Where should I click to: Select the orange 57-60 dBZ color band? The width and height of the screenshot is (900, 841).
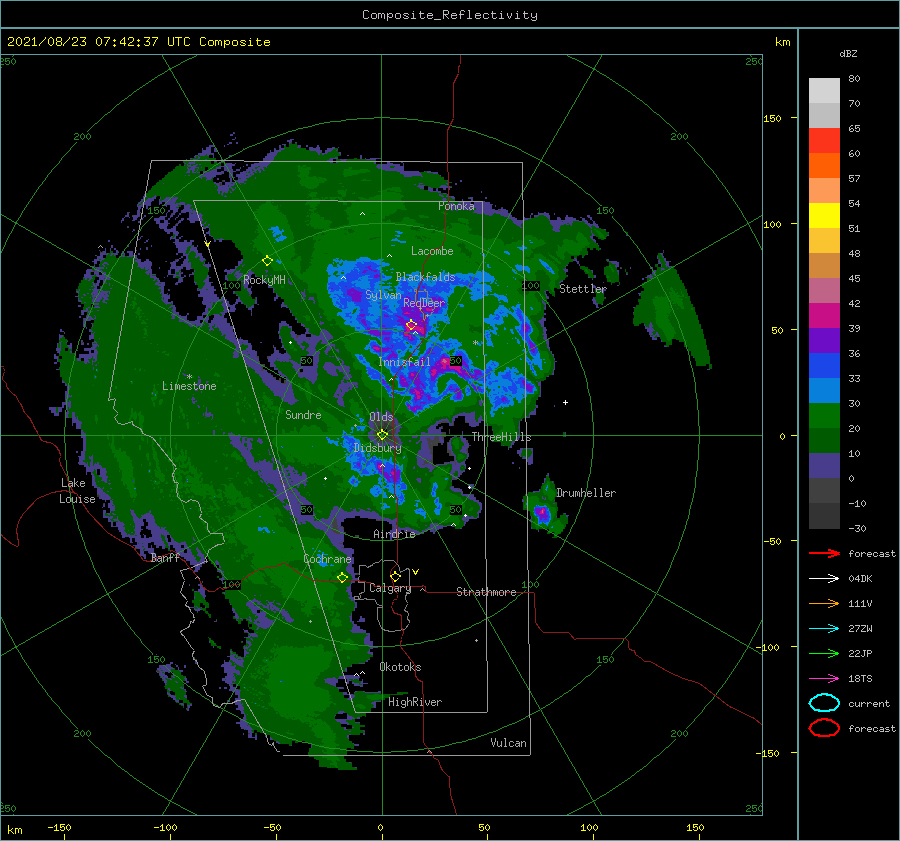click(824, 166)
